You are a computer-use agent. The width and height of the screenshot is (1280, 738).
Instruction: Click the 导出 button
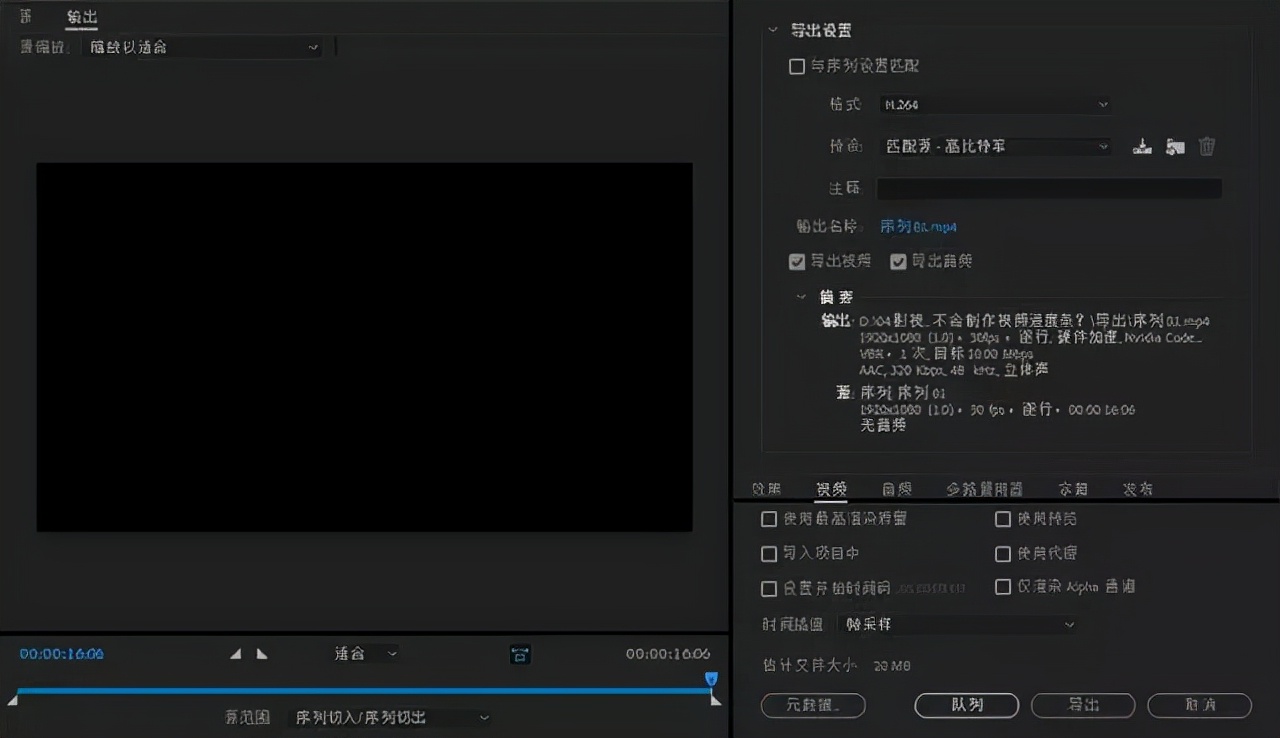(x=1083, y=705)
